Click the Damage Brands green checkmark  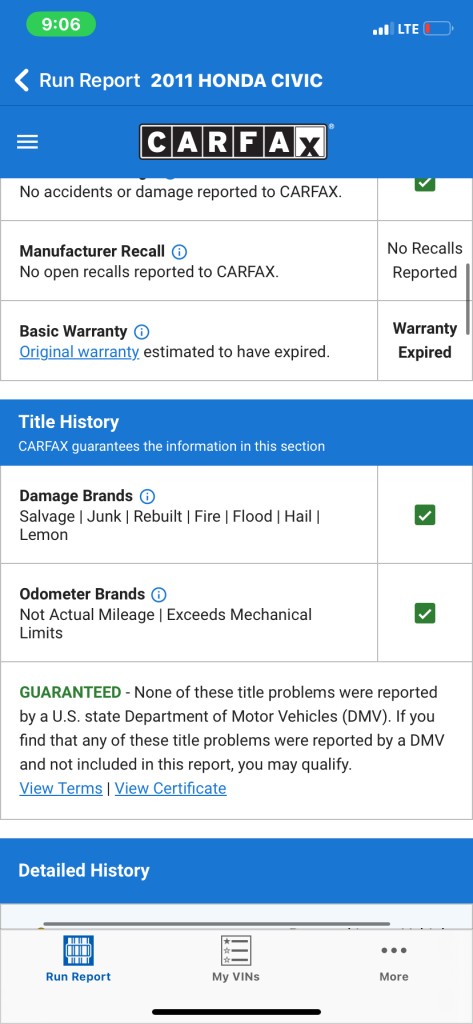[x=425, y=516]
